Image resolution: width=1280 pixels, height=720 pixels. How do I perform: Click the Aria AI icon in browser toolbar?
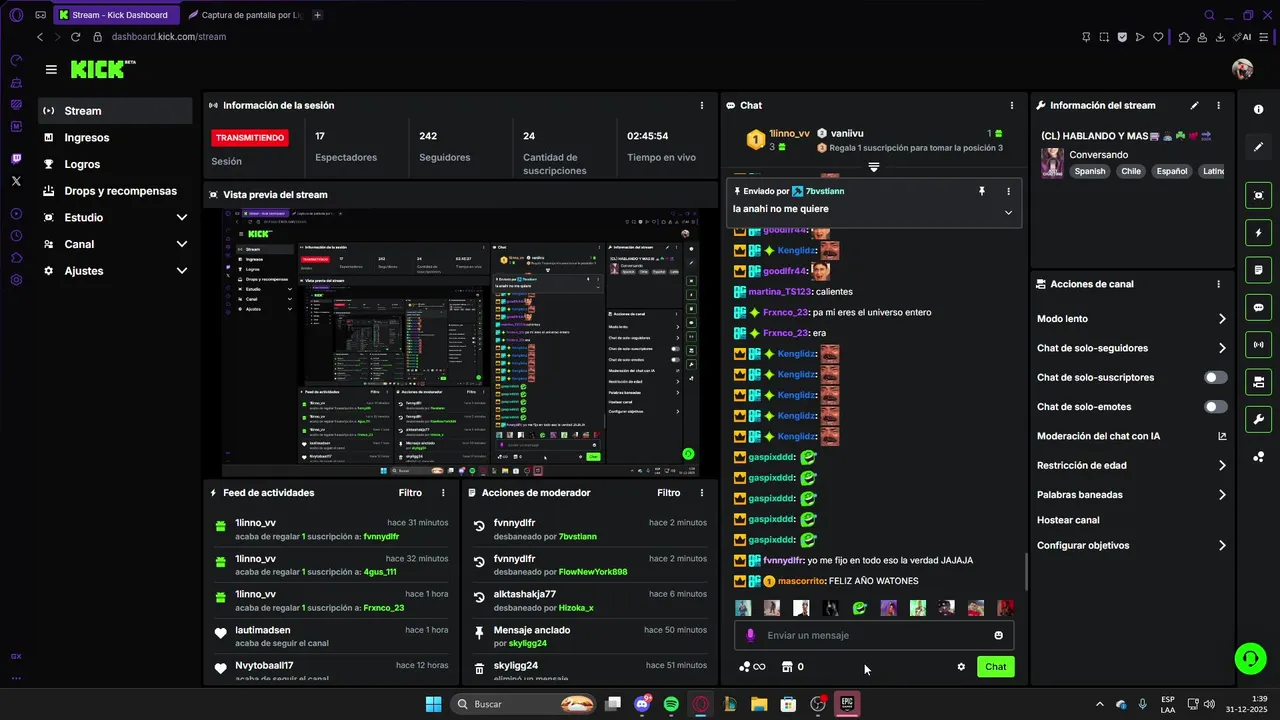[x=1243, y=37]
